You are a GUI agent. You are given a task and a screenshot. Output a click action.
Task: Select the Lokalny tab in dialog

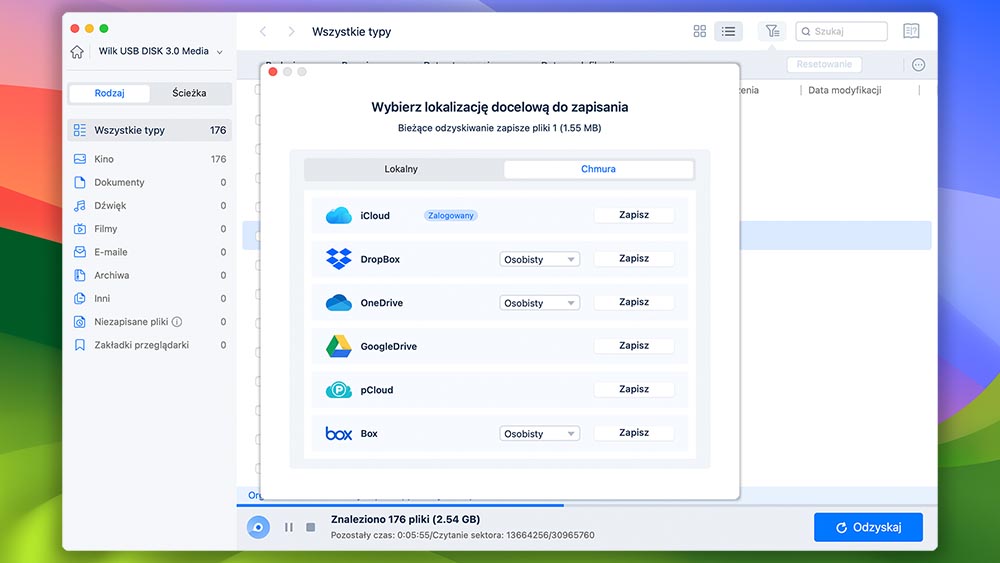coord(401,169)
